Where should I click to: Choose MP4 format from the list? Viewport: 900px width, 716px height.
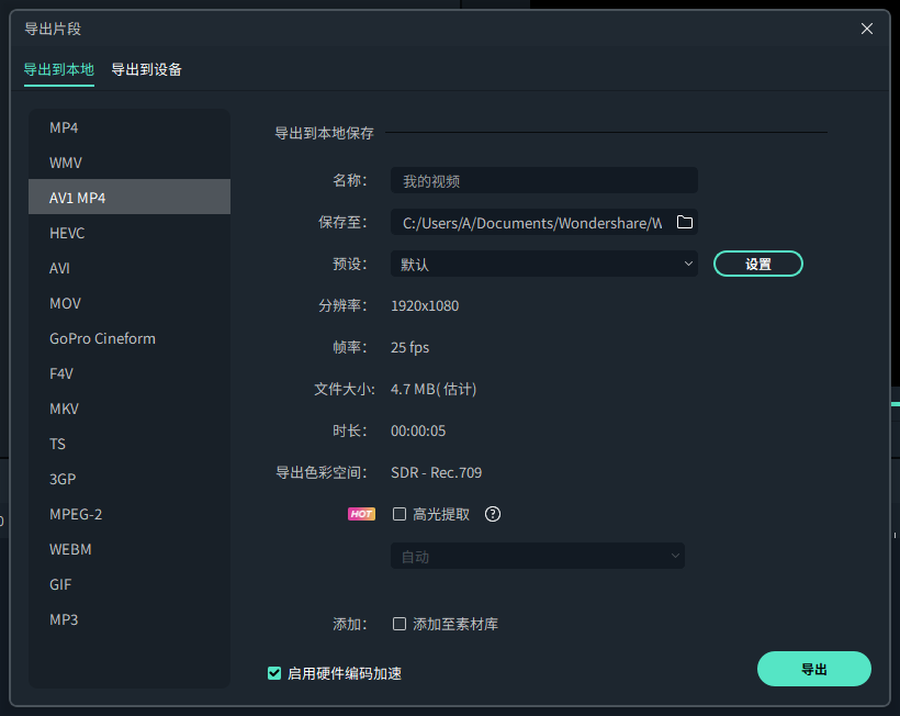click(x=64, y=128)
